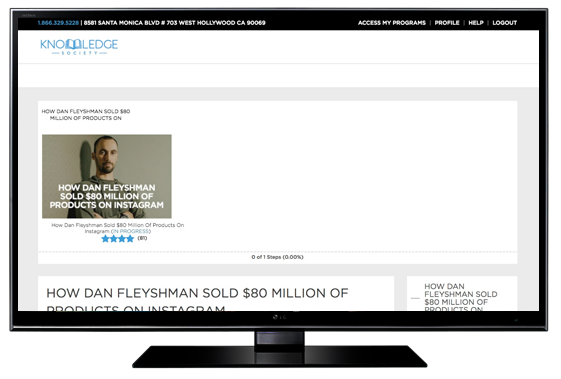Click the third blue rating star

click(122, 239)
